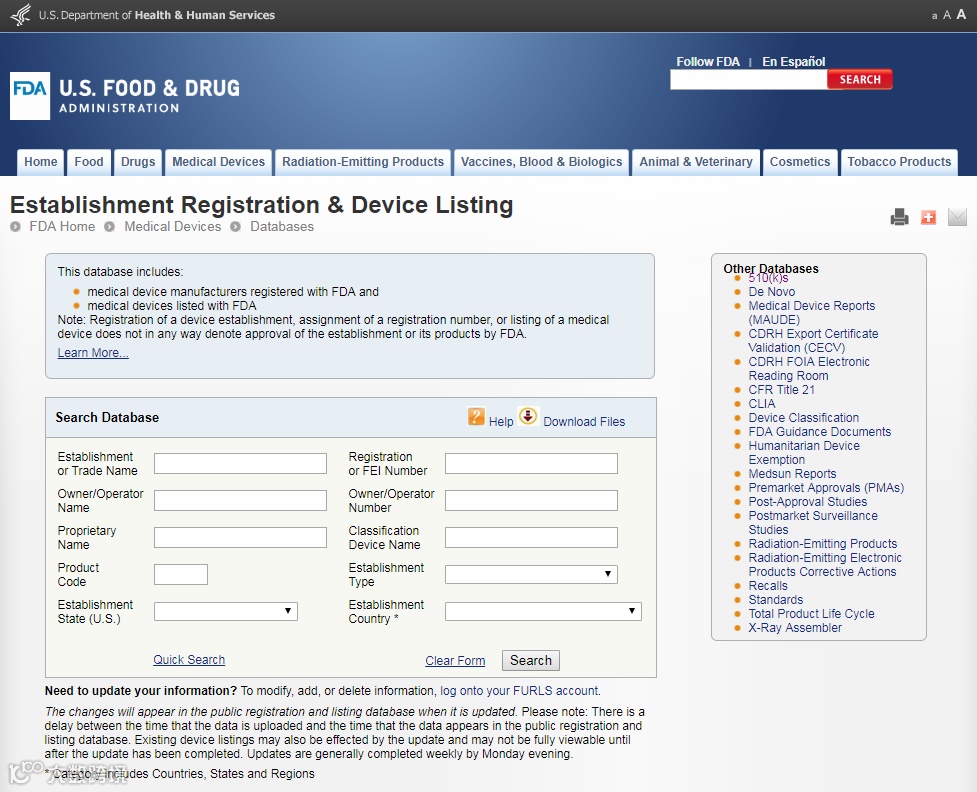Open the CLIA link
This screenshot has height=792, width=977.
pos(761,404)
